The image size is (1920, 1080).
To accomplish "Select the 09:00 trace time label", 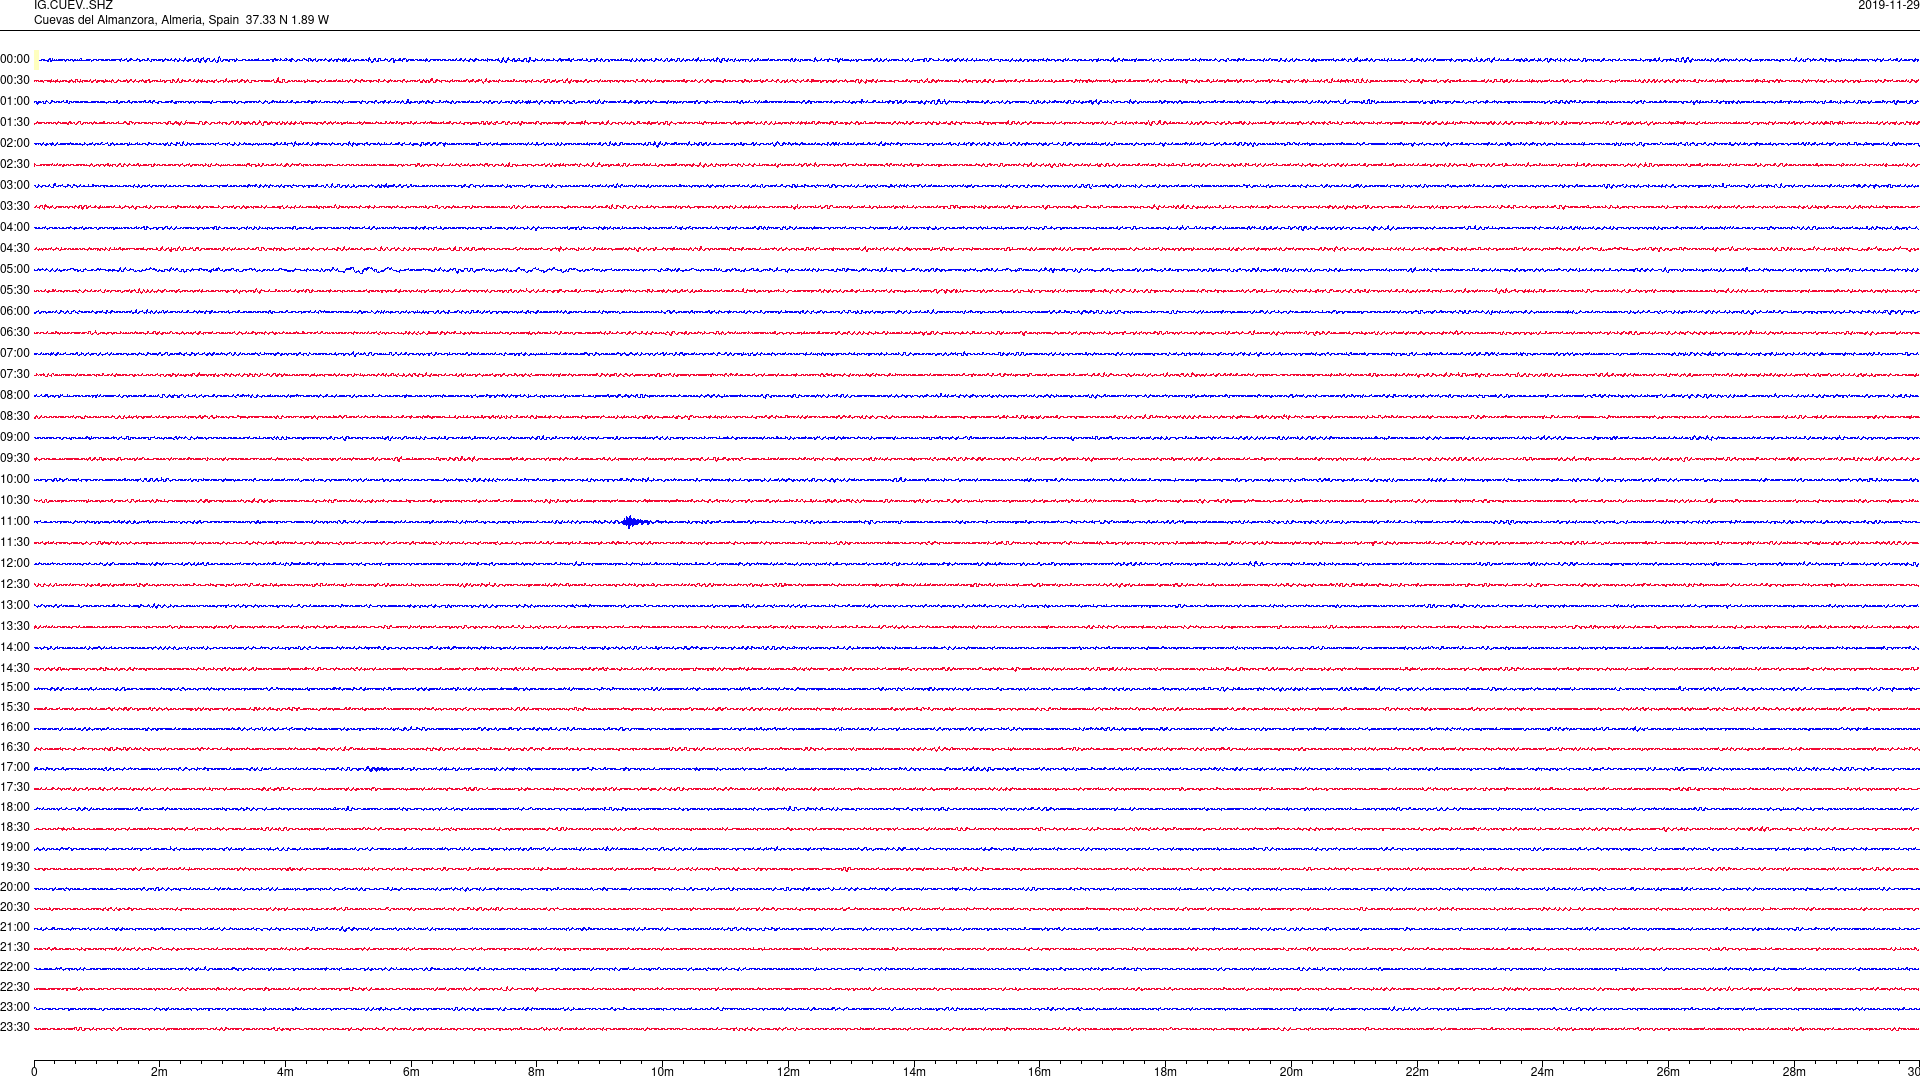I will [15, 438].
